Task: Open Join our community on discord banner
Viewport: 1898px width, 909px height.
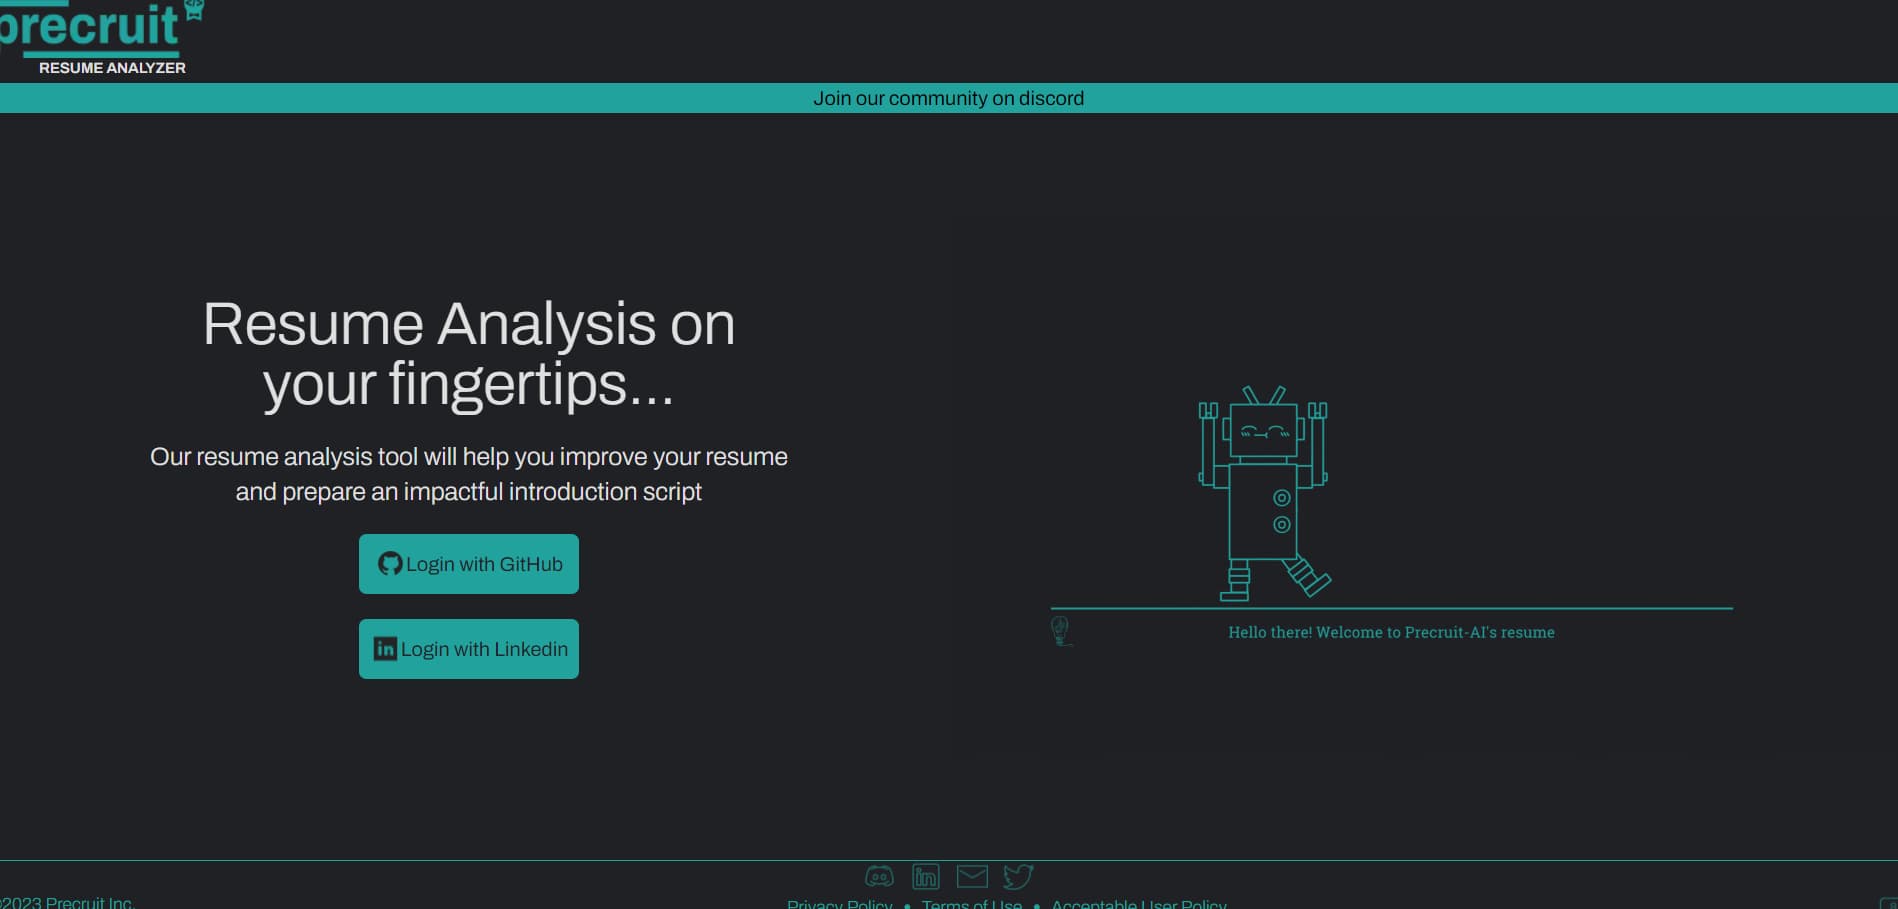Action: (948, 98)
